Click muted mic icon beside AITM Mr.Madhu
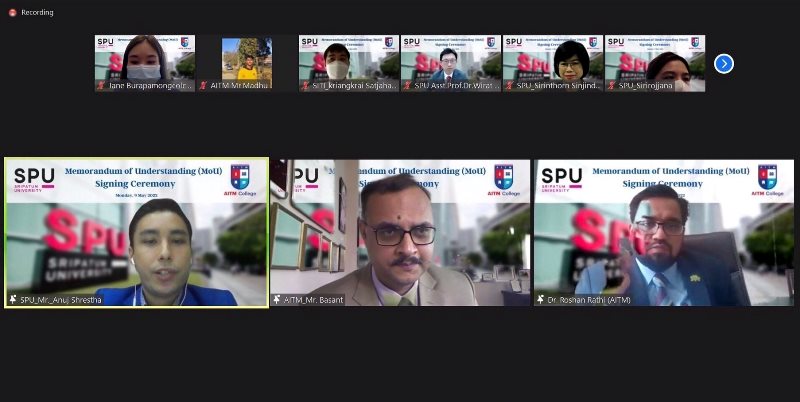The height and width of the screenshot is (402, 800). 203,86
